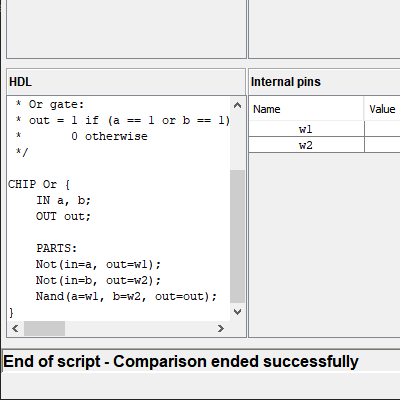Screen dimensions: 400x400
Task: Click the 'CHIP Or {' line
Action: click(x=39, y=184)
